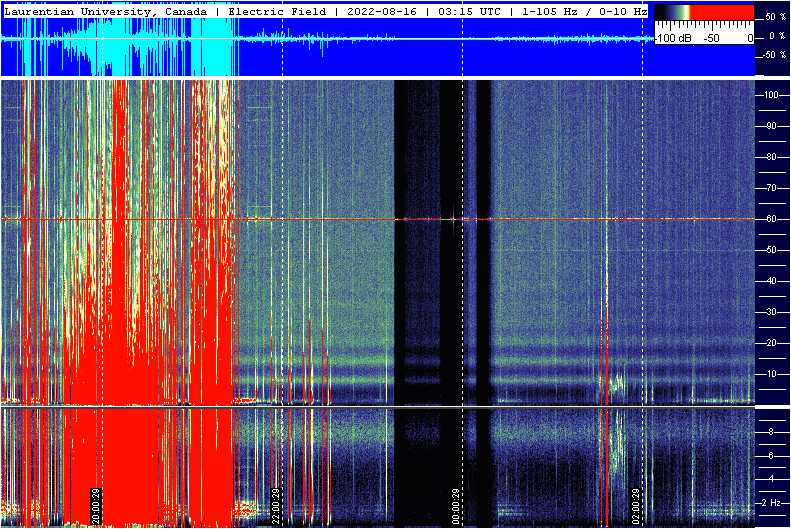791x529 pixels.
Task: Click the 10 Hz frequency axis label
Action: coord(771,374)
